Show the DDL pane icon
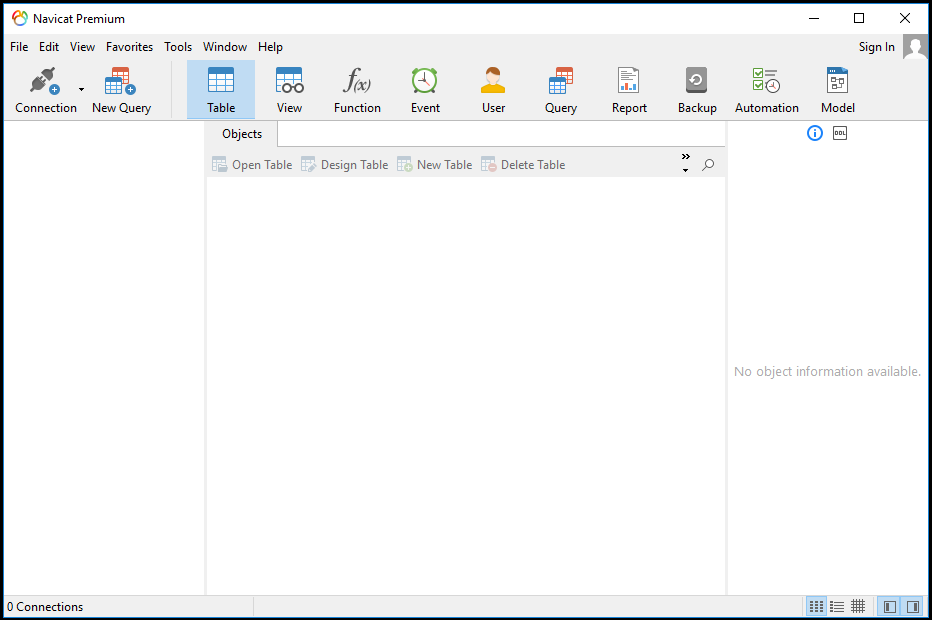Screen dimensions: 932x620 [x=840, y=133]
